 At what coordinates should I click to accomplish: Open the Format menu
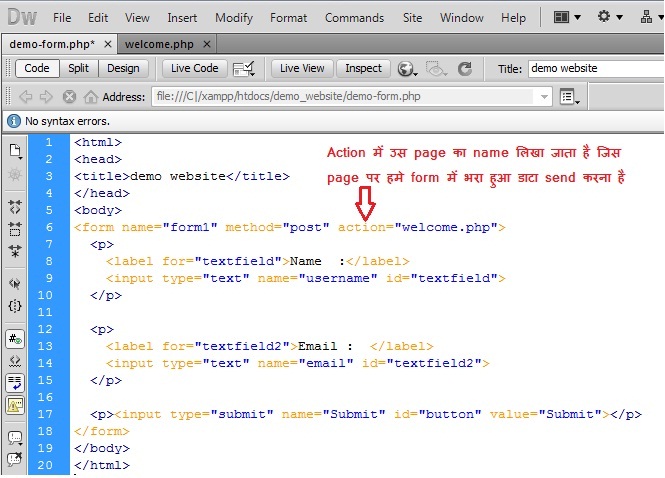tap(288, 18)
